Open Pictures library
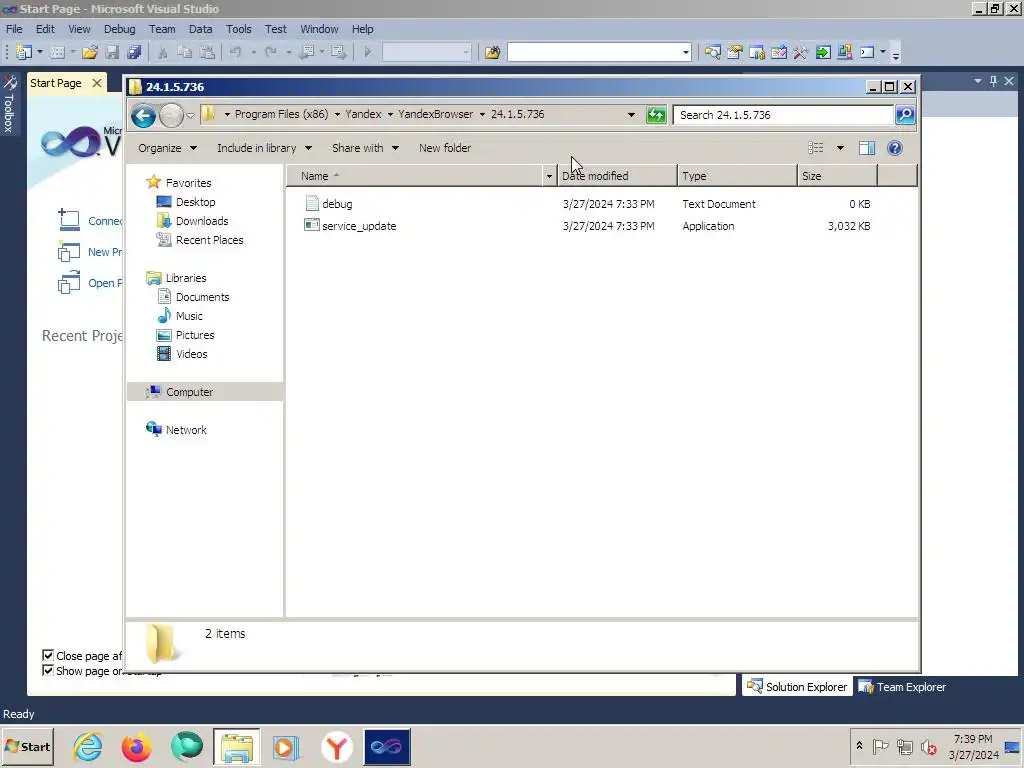 tap(195, 335)
